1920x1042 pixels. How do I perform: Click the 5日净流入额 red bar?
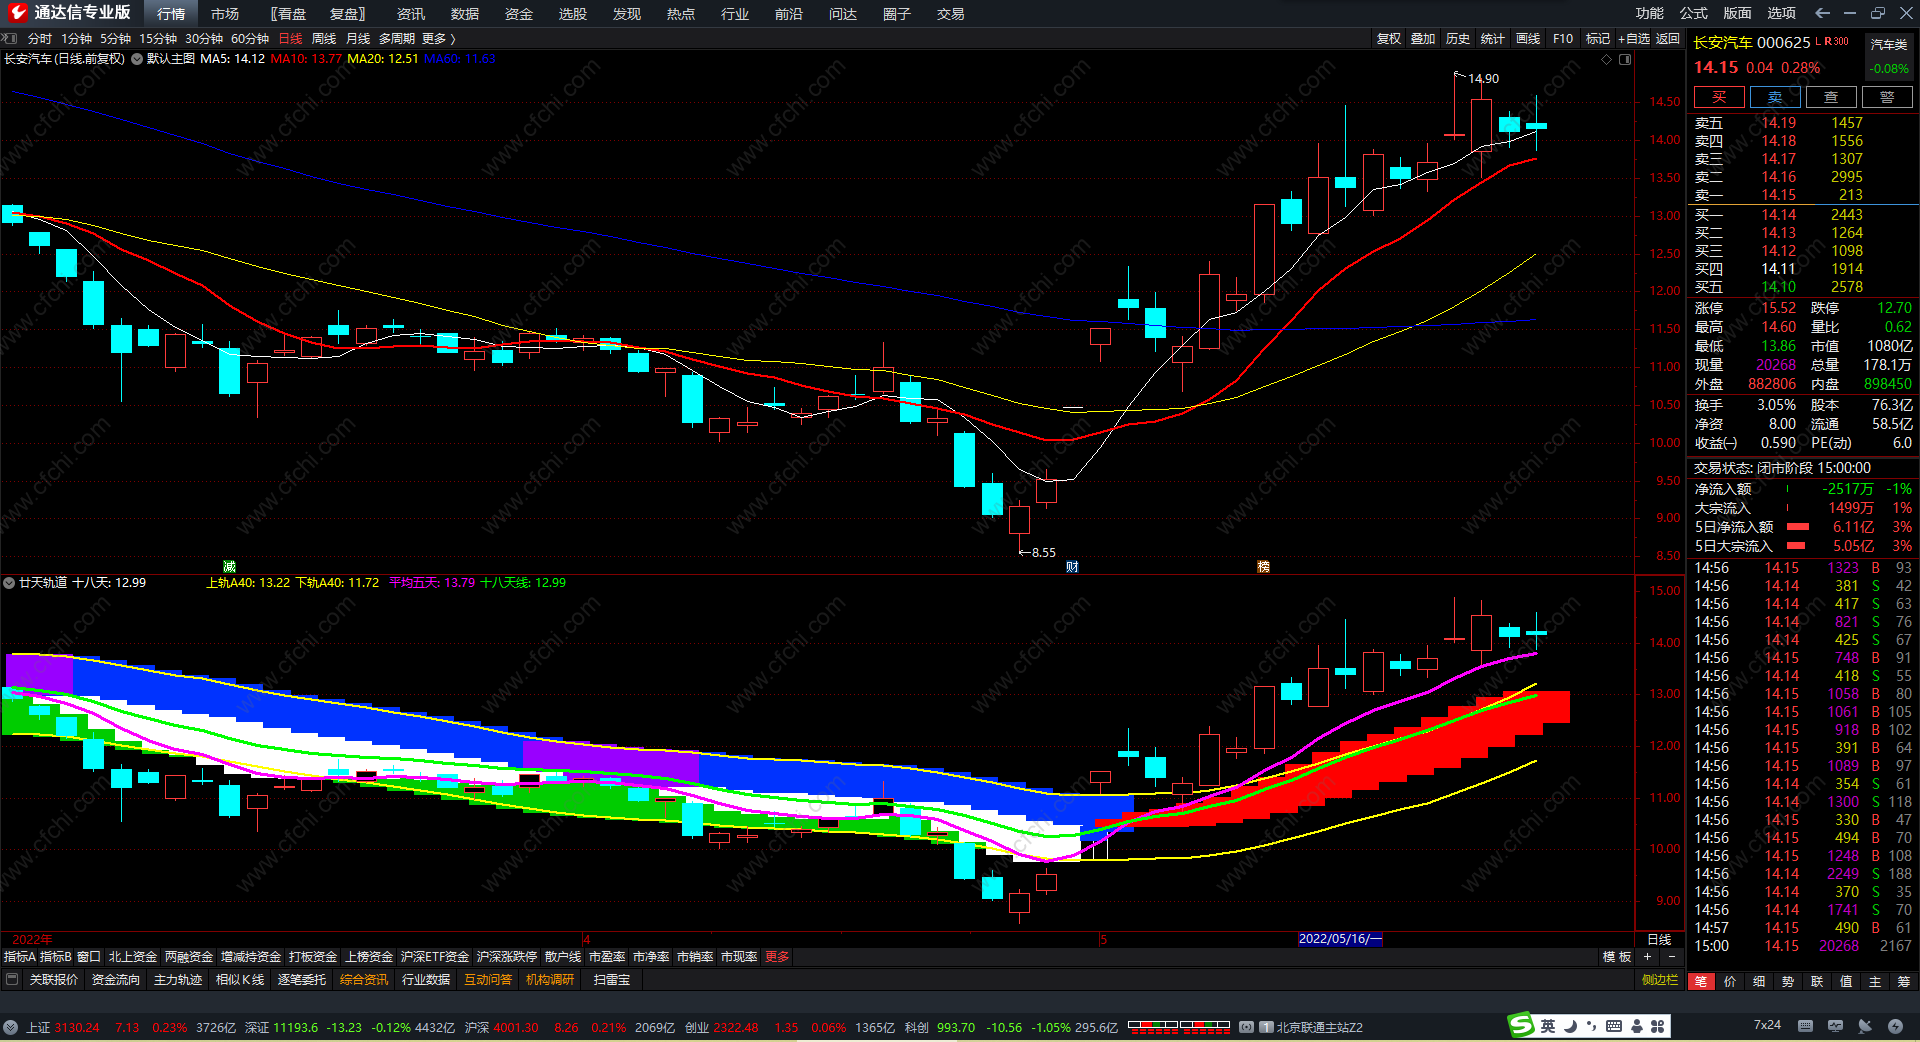[x=1798, y=527]
